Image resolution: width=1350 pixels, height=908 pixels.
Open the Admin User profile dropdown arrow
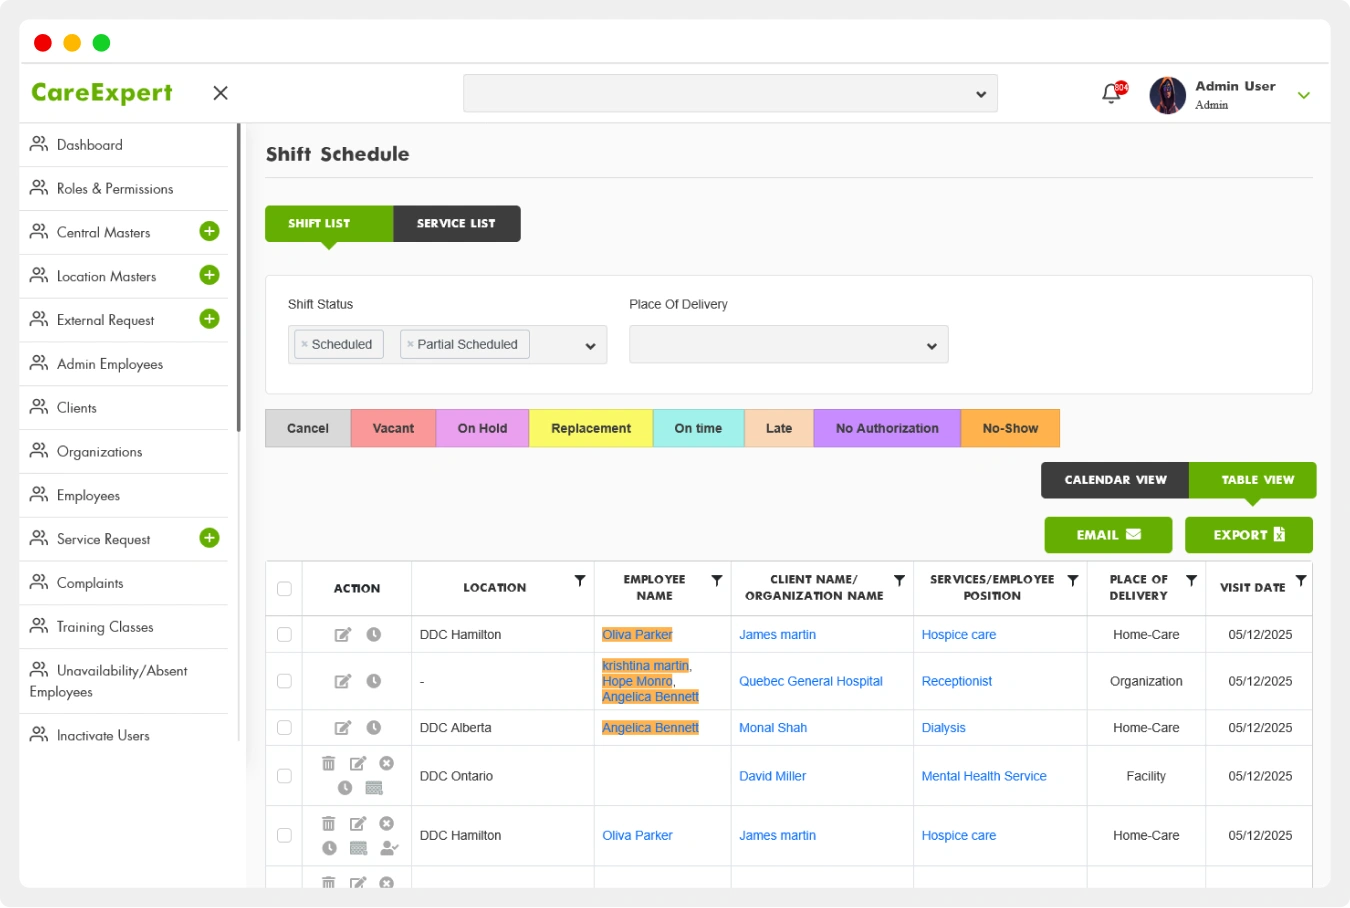(1303, 95)
